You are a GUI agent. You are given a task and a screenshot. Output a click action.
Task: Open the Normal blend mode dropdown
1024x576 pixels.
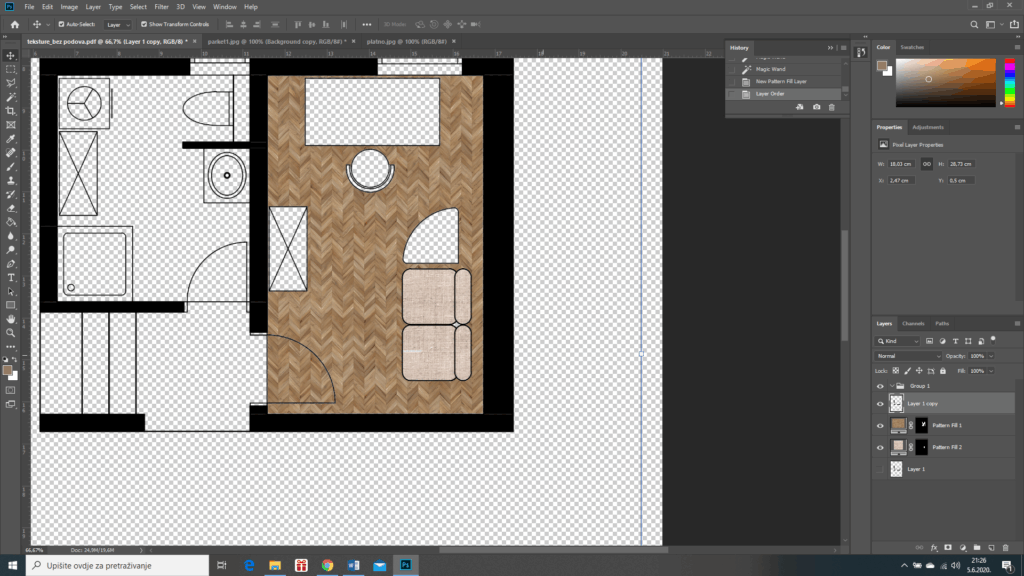[x=908, y=356]
